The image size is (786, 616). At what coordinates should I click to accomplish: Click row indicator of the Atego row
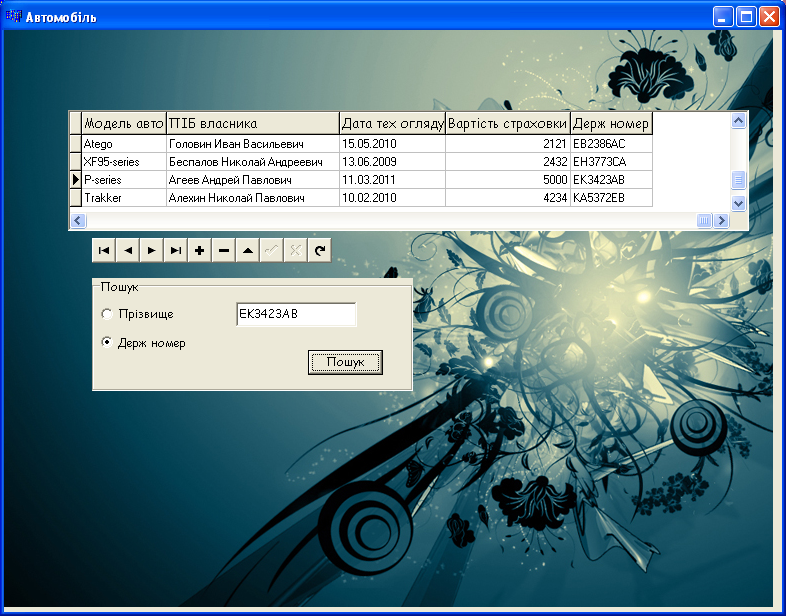tap(75, 144)
